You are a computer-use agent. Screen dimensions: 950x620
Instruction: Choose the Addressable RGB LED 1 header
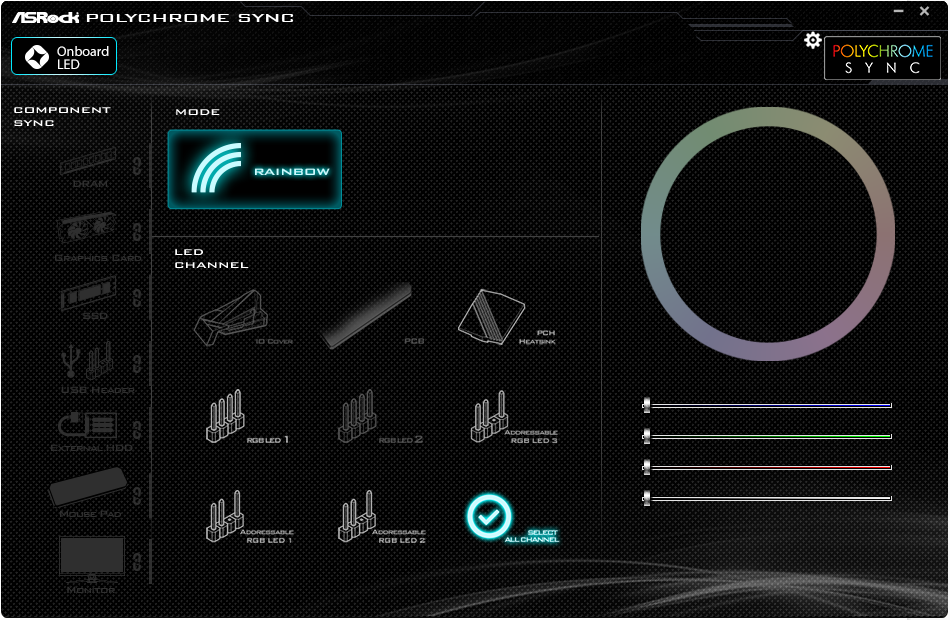(x=249, y=517)
